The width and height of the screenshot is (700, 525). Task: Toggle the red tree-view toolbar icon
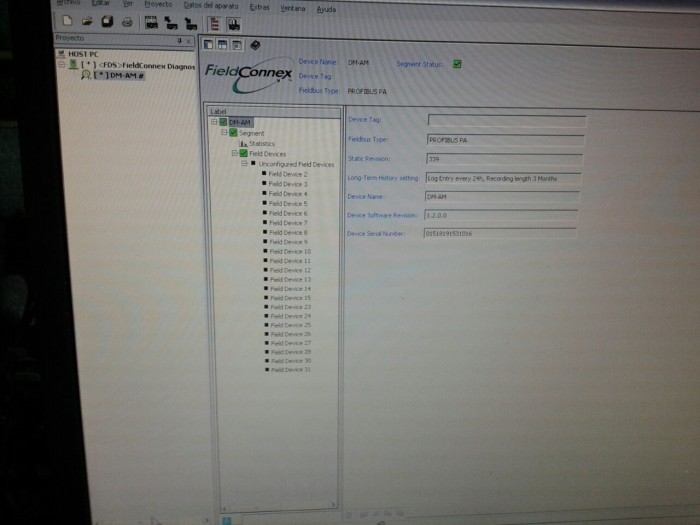pos(215,24)
